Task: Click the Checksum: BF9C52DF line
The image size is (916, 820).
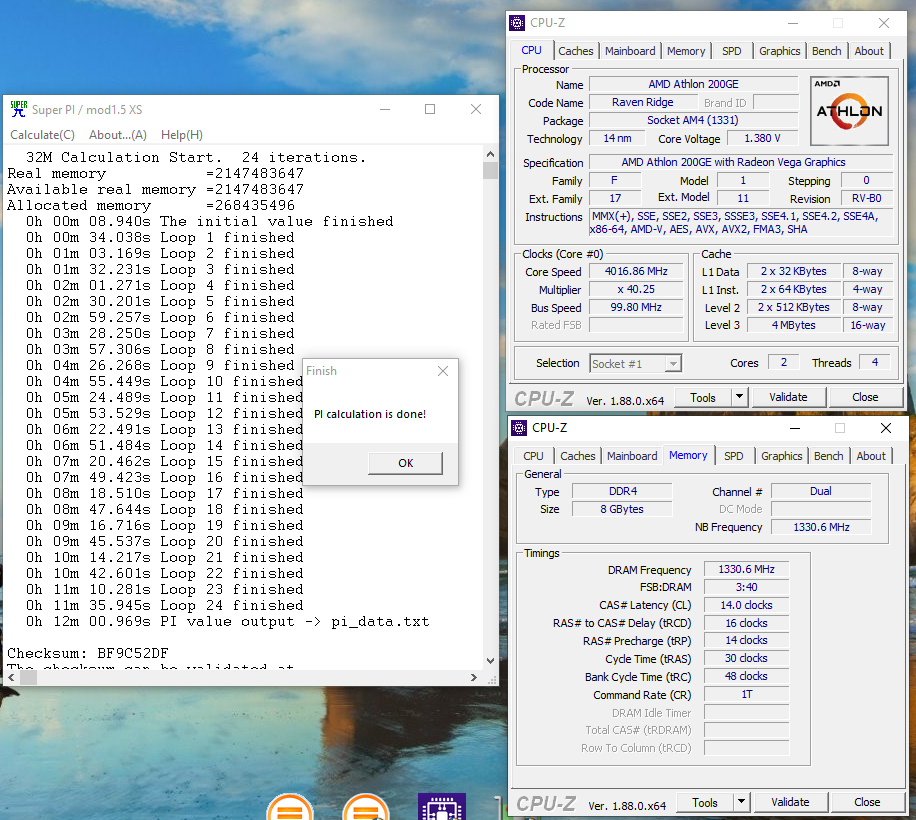Action: (x=87, y=653)
